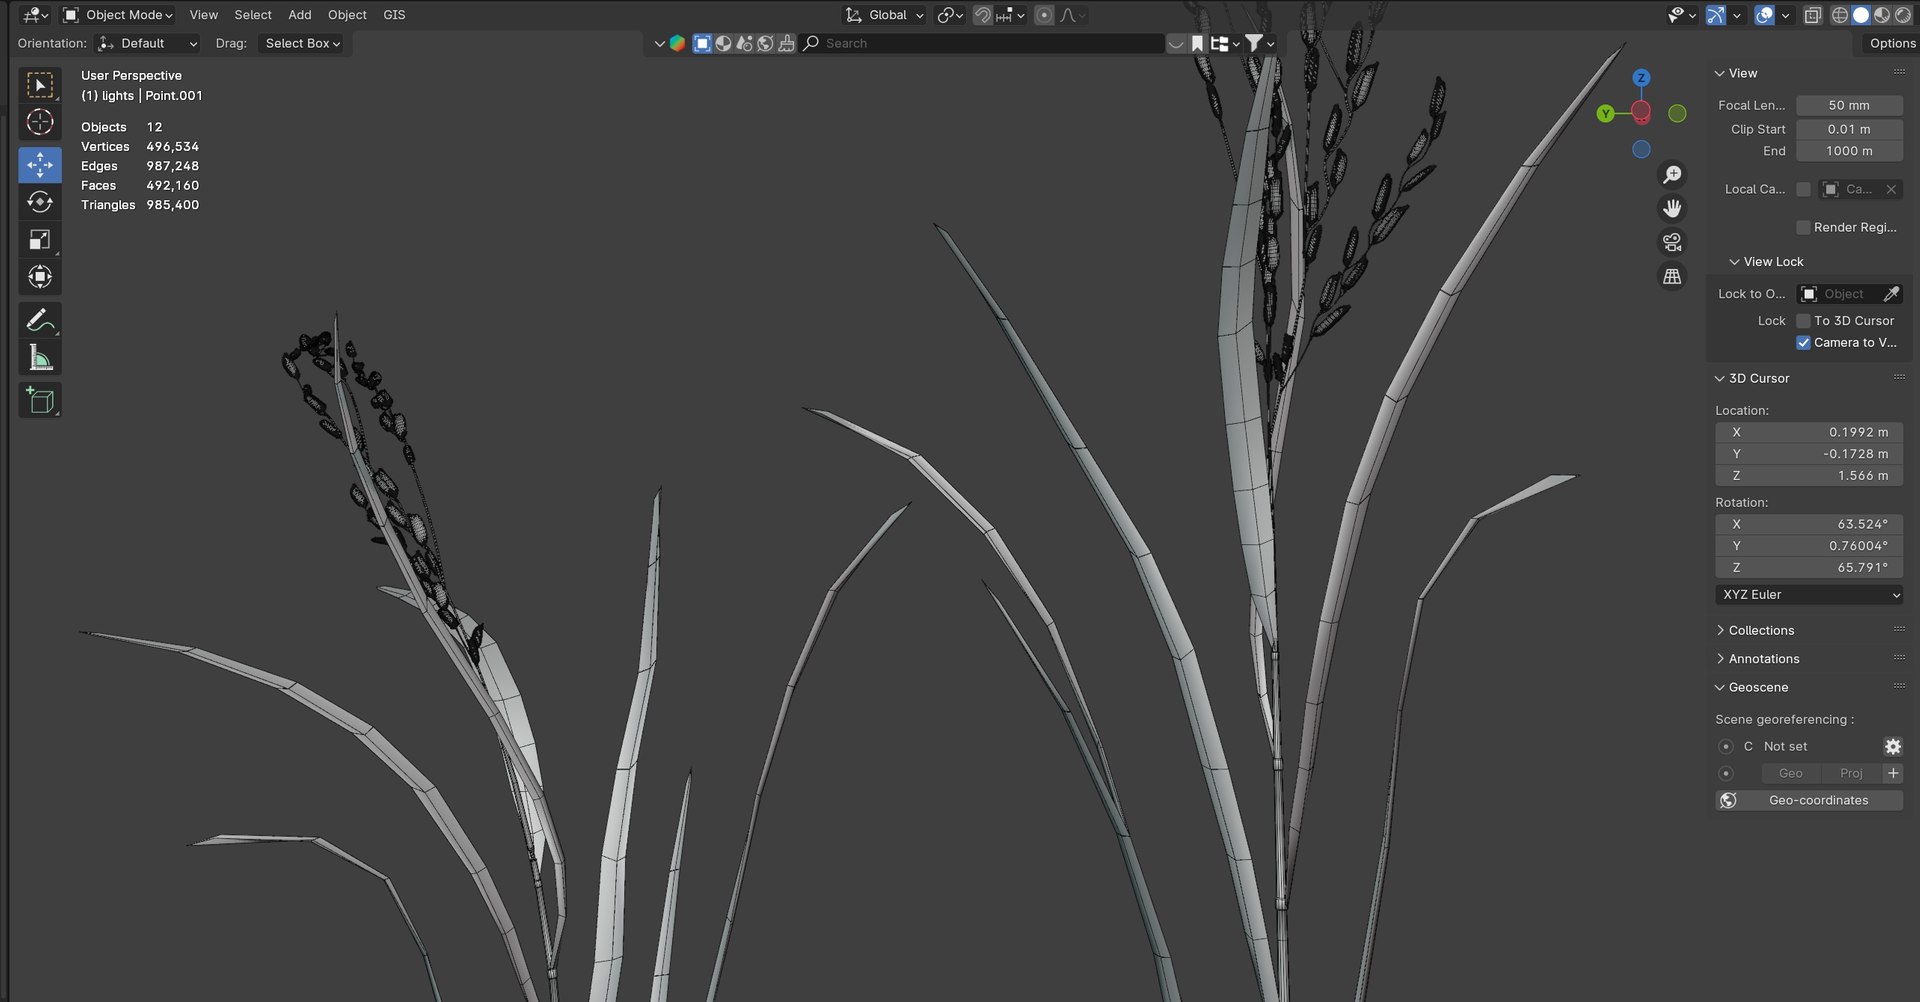Check Lock To 3D Cursor
The width and height of the screenshot is (1920, 1002).
tap(1803, 321)
